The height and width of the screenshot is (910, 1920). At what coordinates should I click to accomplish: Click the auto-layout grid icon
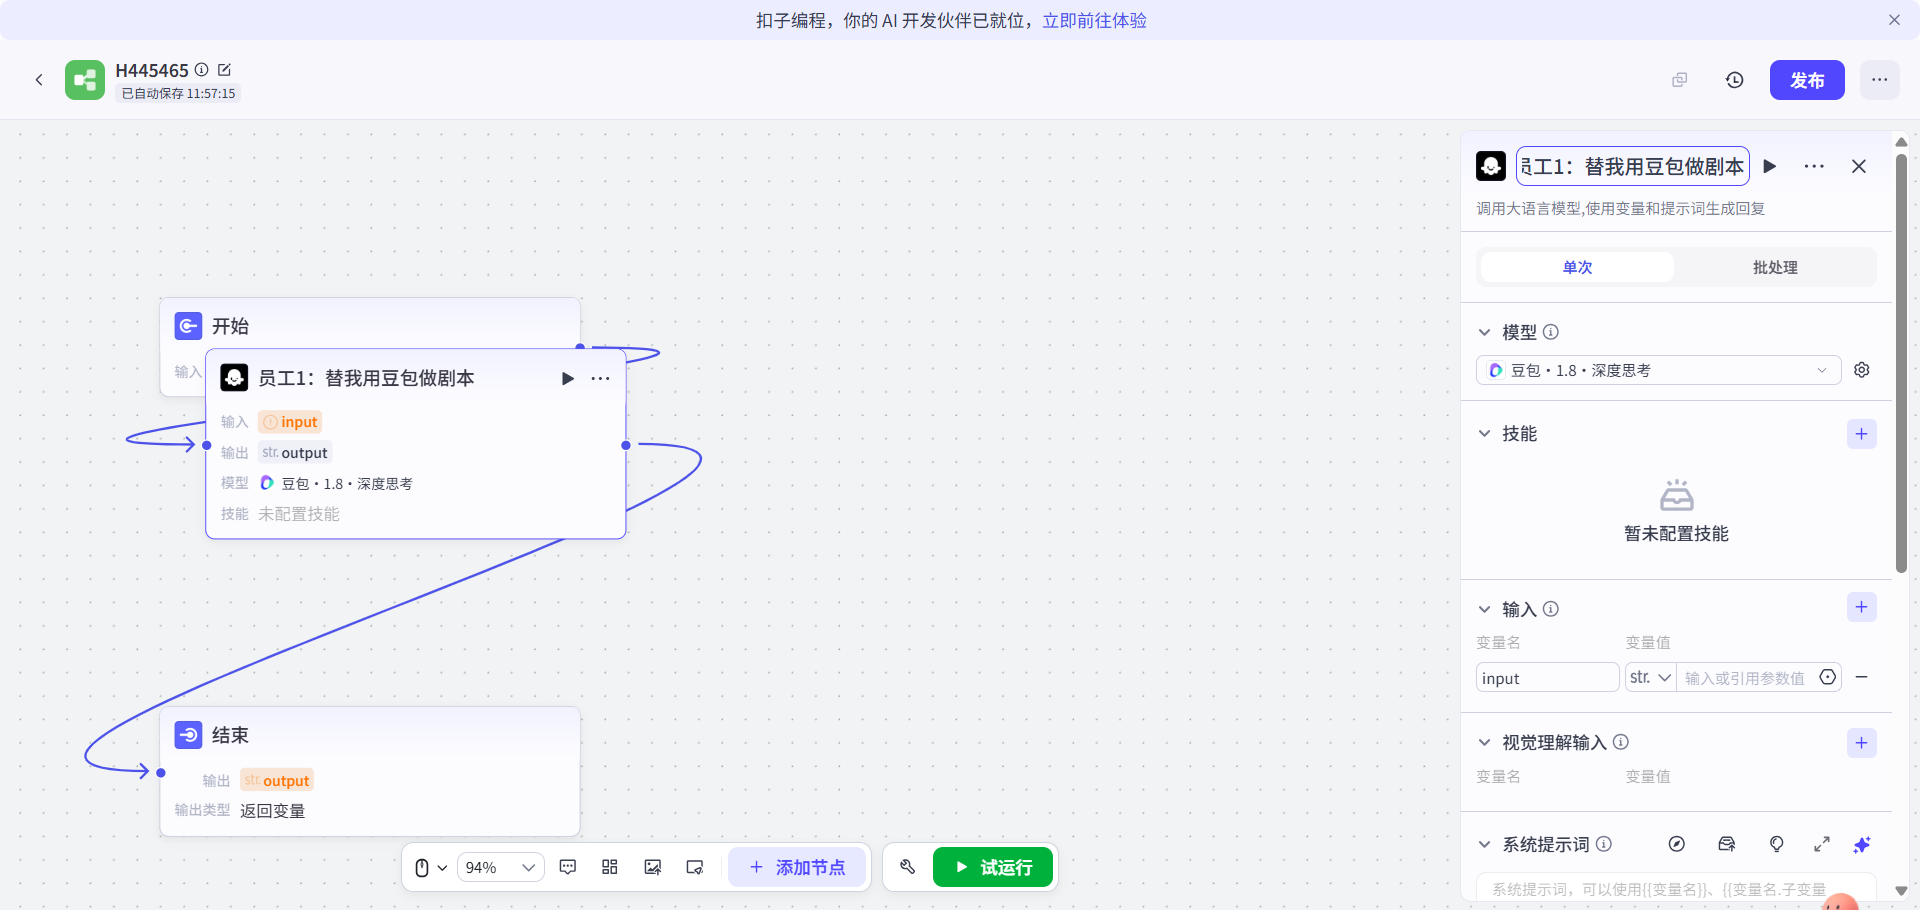(610, 867)
